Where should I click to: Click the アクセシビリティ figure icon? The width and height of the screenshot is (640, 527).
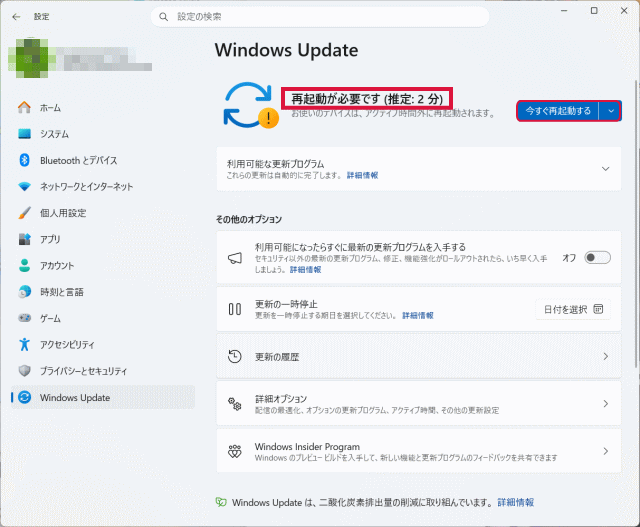click(24, 344)
